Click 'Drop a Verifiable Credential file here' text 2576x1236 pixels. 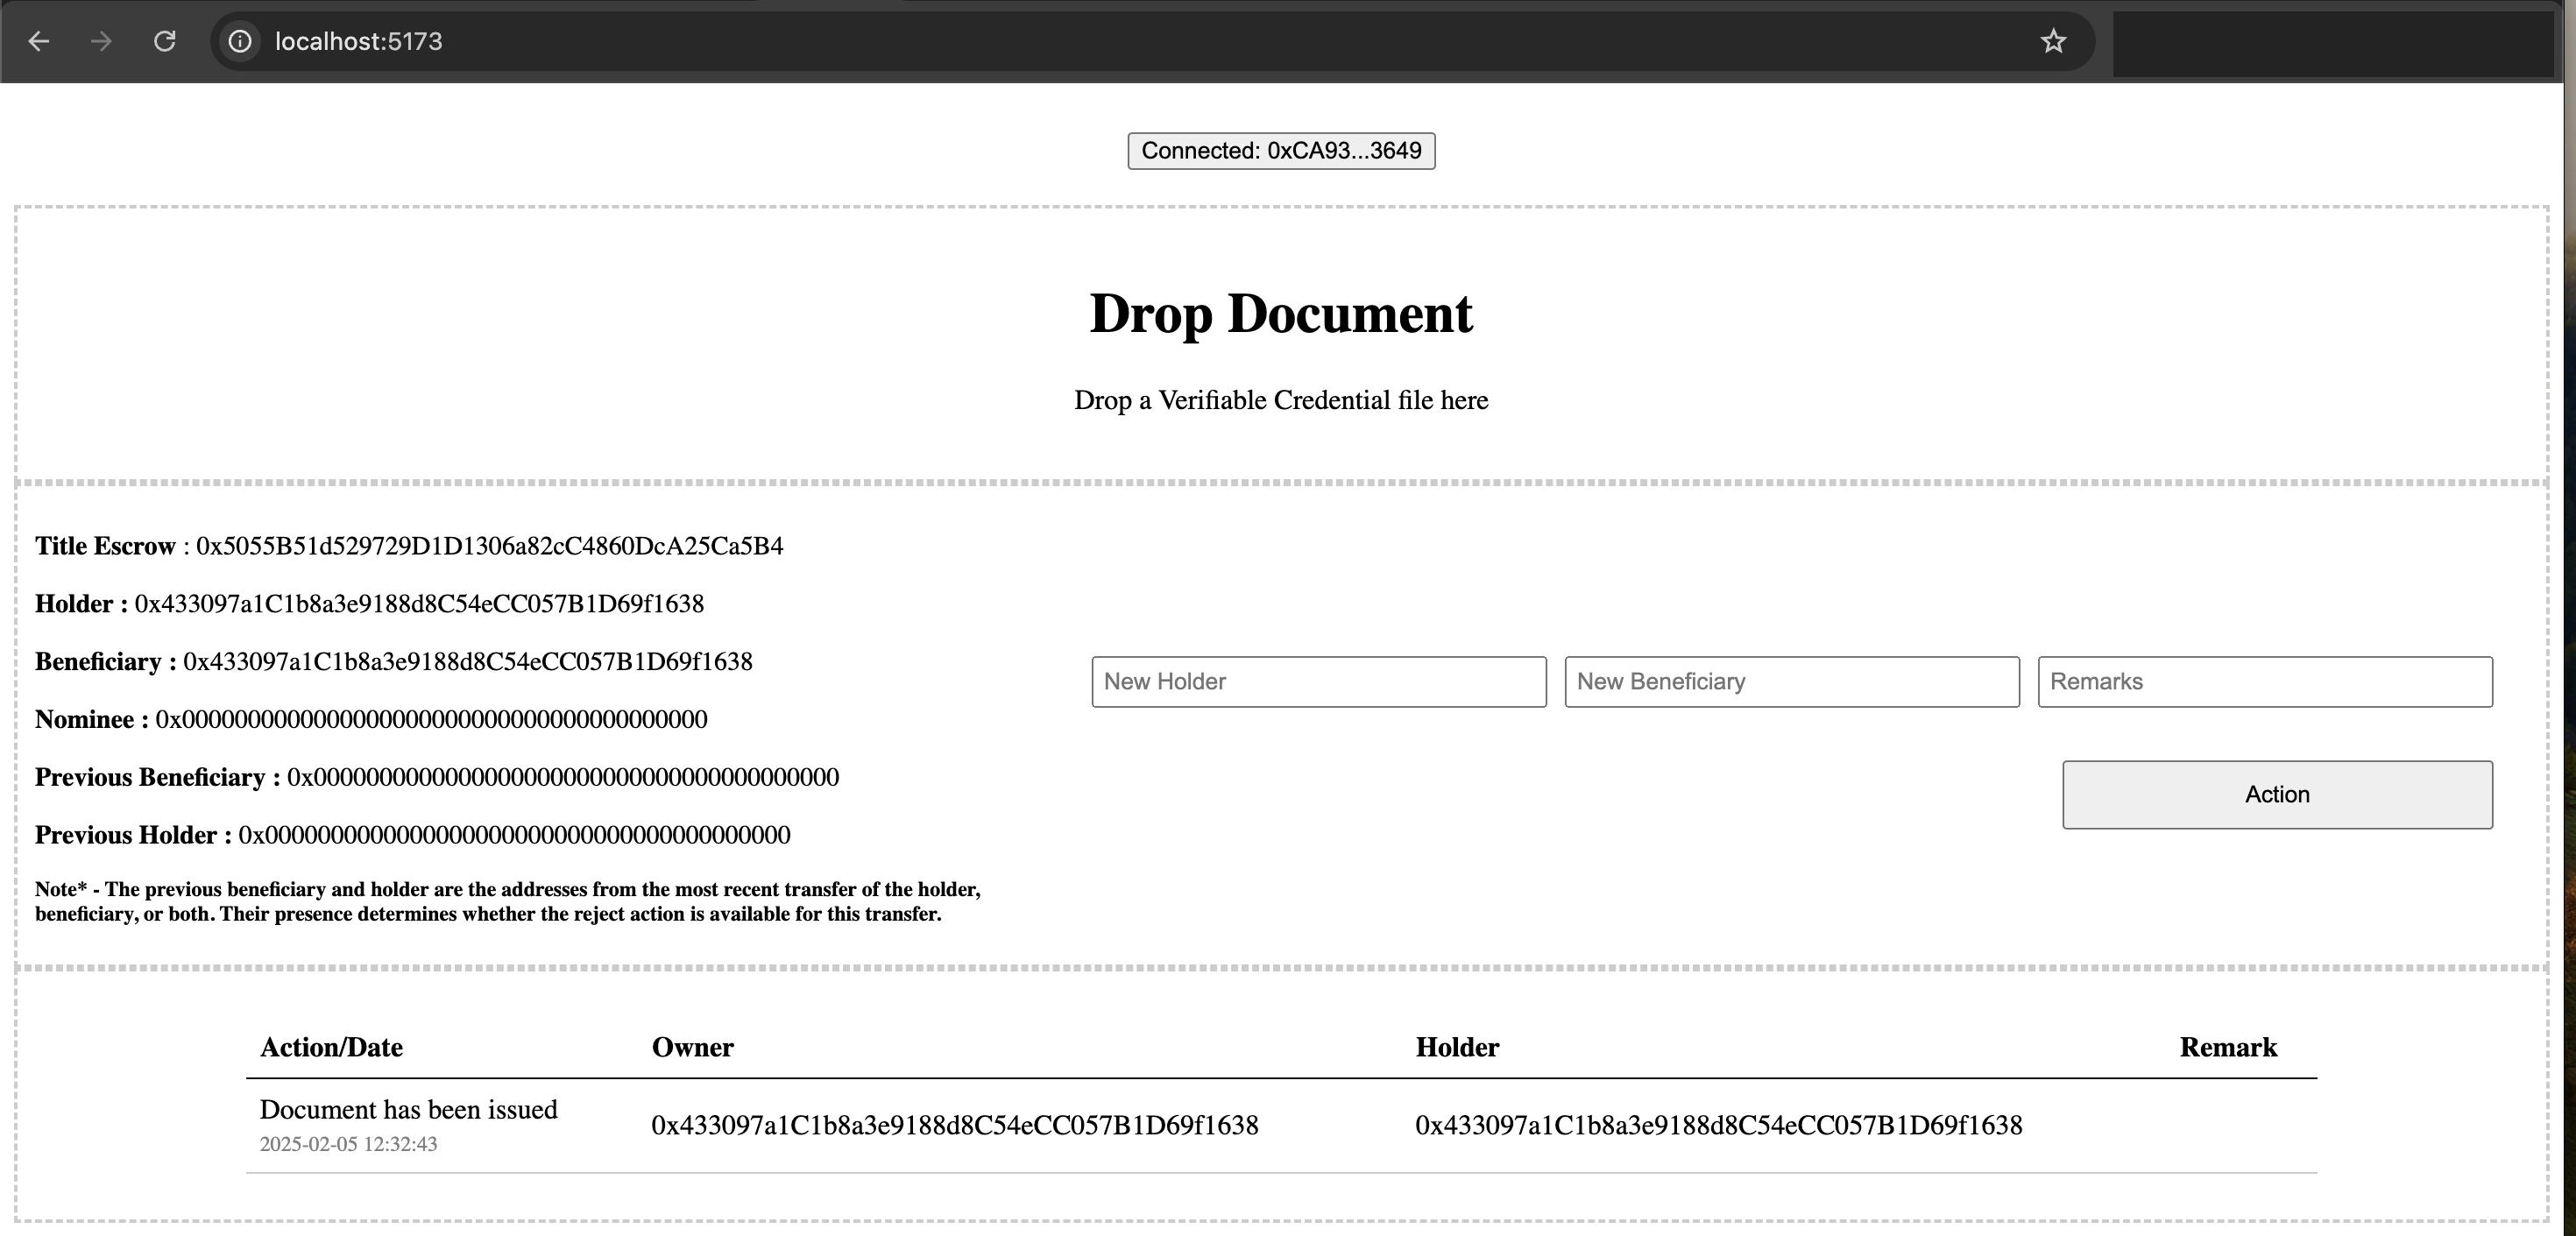click(1280, 401)
